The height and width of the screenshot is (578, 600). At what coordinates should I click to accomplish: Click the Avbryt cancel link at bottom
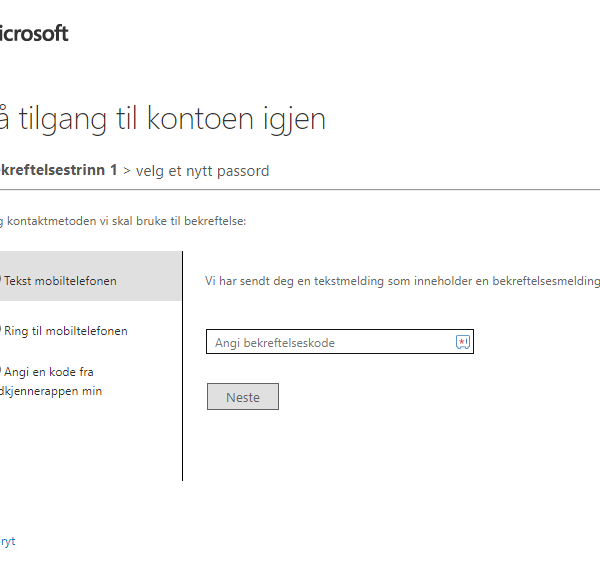[x=8, y=541]
